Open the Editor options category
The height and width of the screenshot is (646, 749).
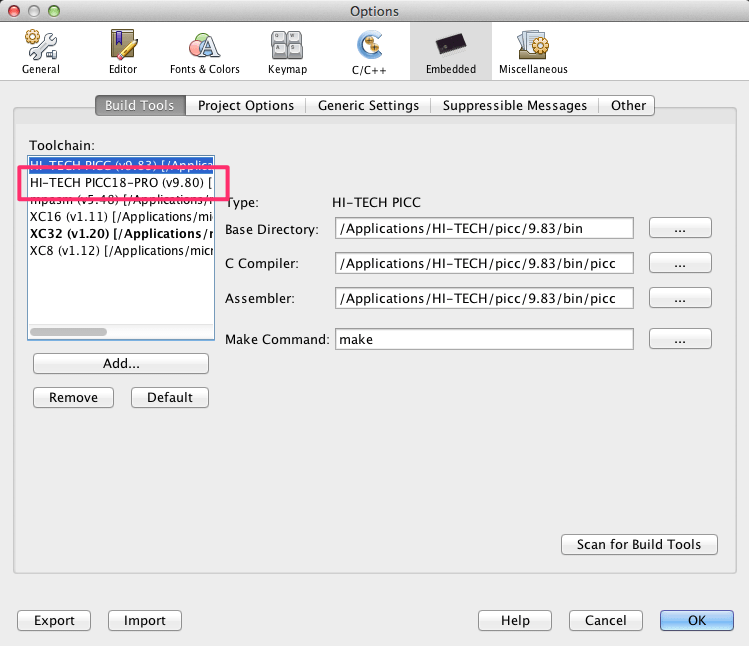(122, 52)
